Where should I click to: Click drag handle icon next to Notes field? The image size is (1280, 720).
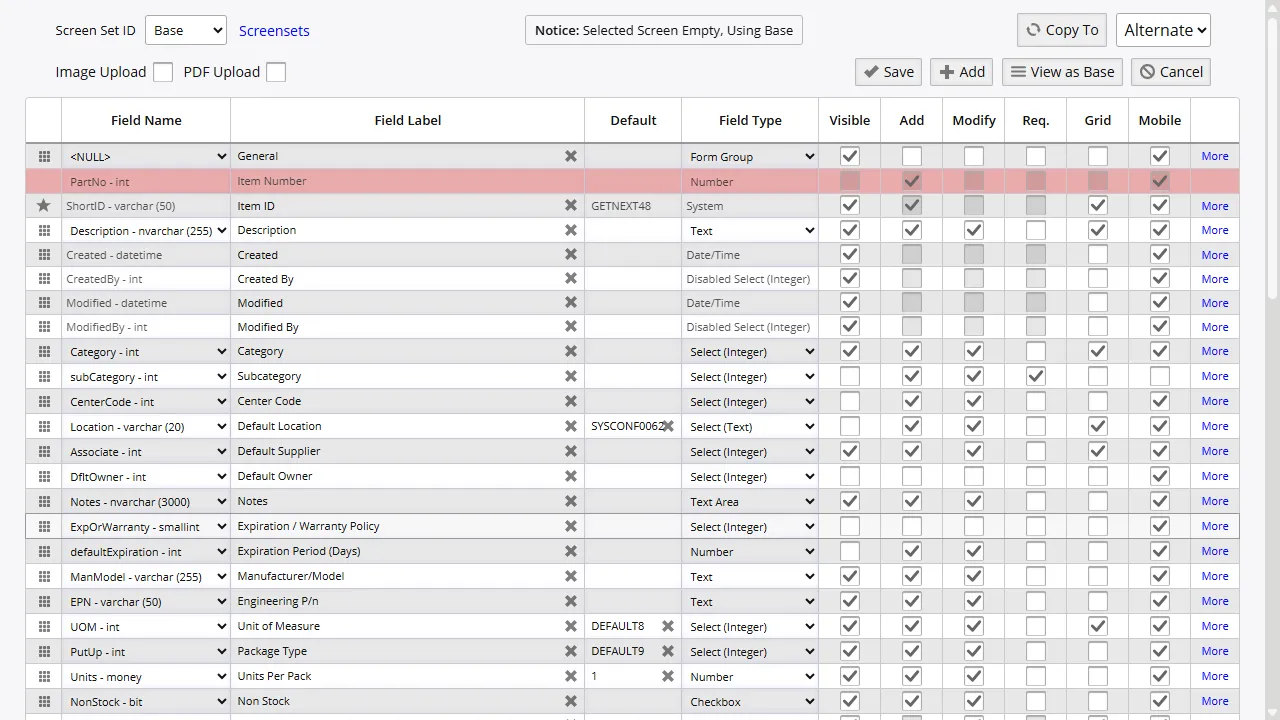pyautogui.click(x=43, y=501)
